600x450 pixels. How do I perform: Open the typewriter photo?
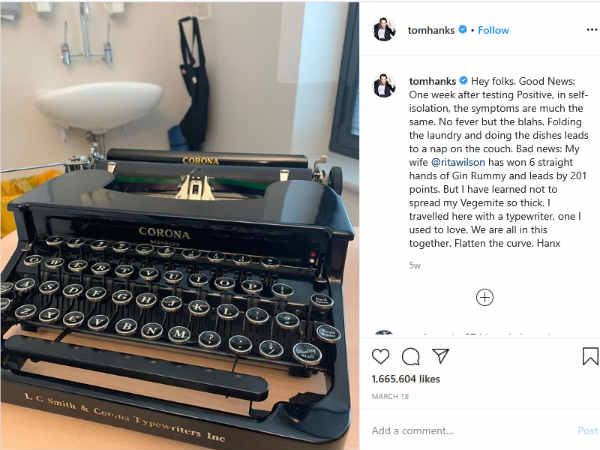click(179, 226)
